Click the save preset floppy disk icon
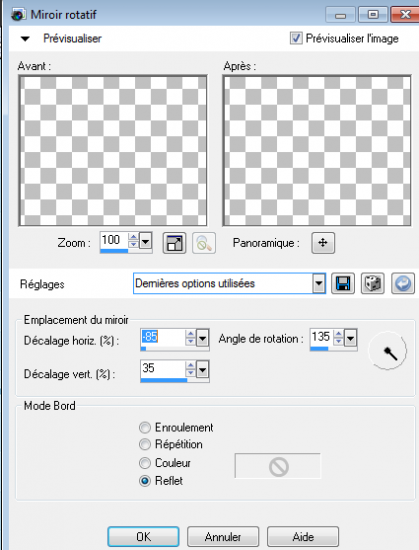 pos(343,283)
